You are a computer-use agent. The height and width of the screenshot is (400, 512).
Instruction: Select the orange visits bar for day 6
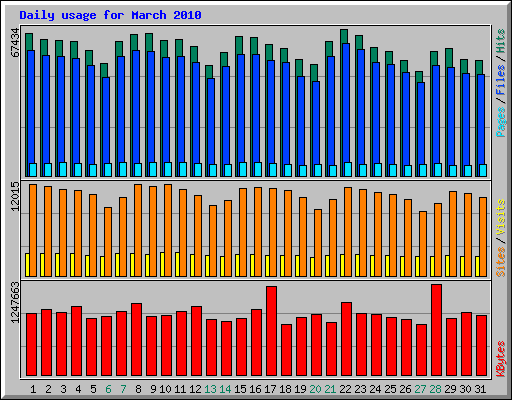pyautogui.click(x=108, y=242)
